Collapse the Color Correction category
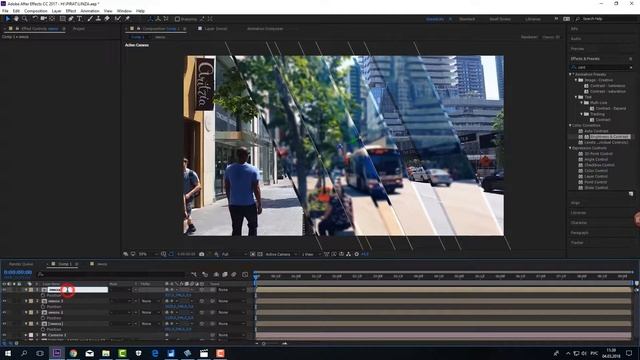This screenshot has width=640, height=360. tap(571, 125)
